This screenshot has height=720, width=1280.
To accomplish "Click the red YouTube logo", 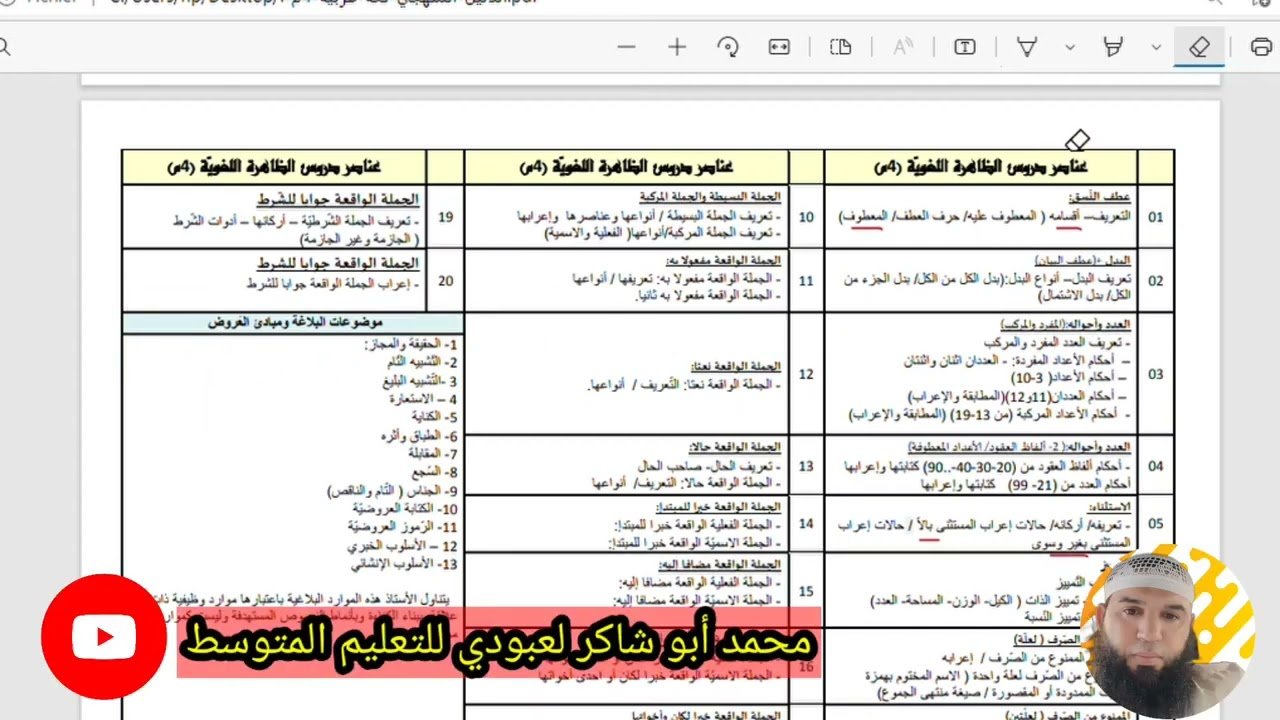I will tap(104, 637).
